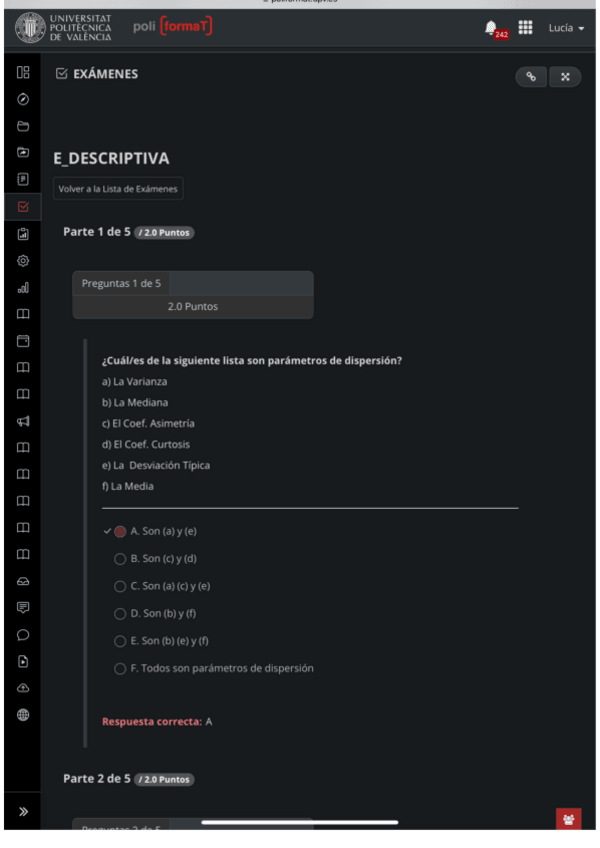Choose radio F. Todos son parámetros de dispersión
This screenshot has height=848, width=600.
(x=120, y=668)
